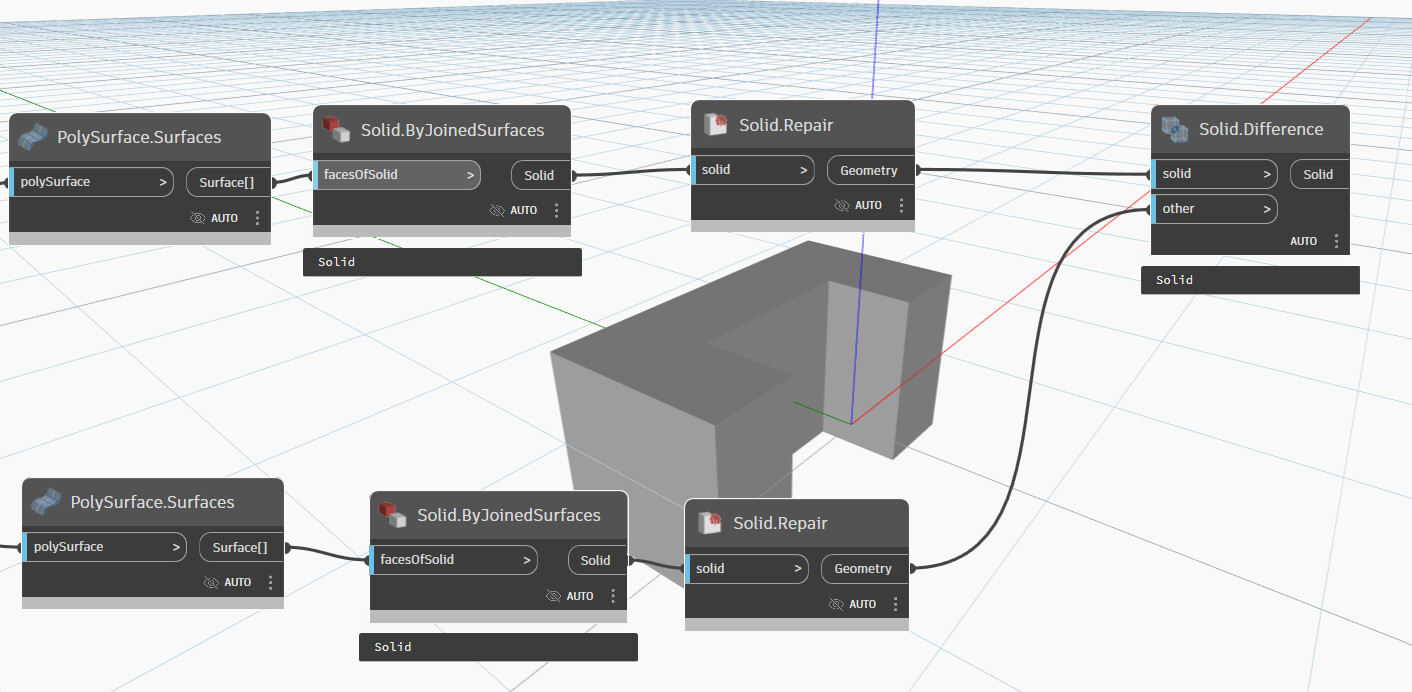The height and width of the screenshot is (692, 1412).
Task: Click Solid output port on lower Solid.ByJoinedSurfaces
Action: click(597, 560)
